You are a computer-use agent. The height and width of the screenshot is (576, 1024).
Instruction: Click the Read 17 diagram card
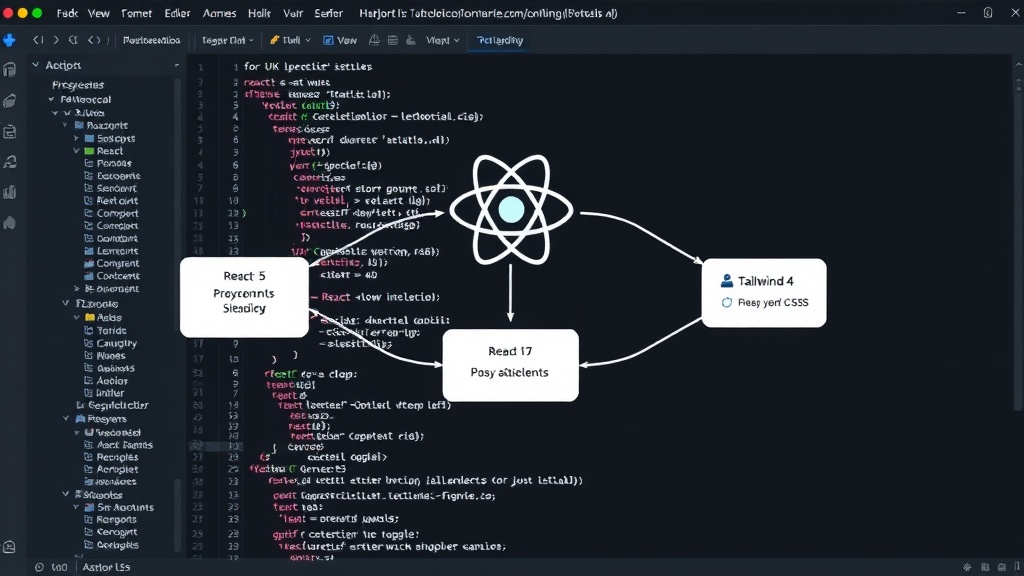click(x=511, y=365)
